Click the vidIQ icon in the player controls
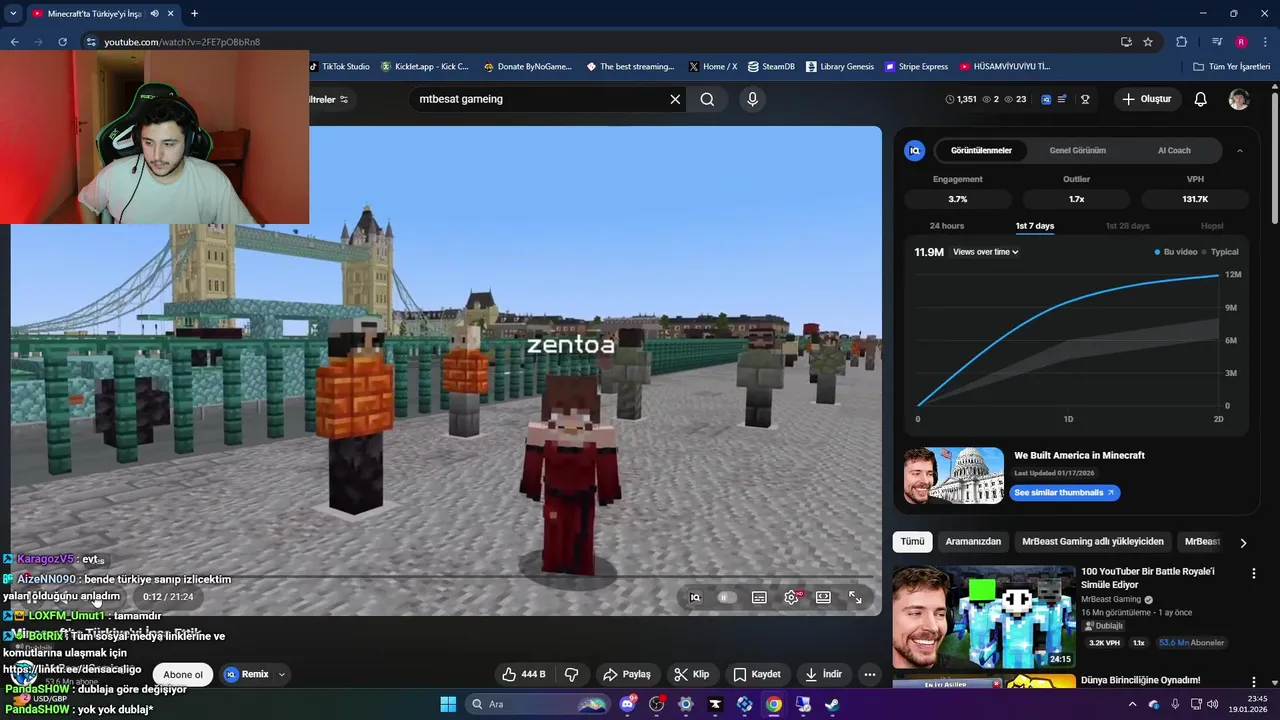The height and width of the screenshot is (720, 1280). pyautogui.click(x=695, y=597)
